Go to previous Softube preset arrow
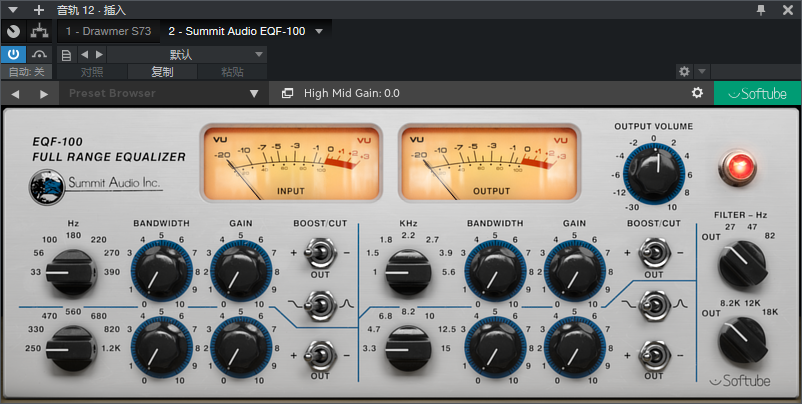The width and height of the screenshot is (802, 404). pyautogui.click(x=15, y=94)
